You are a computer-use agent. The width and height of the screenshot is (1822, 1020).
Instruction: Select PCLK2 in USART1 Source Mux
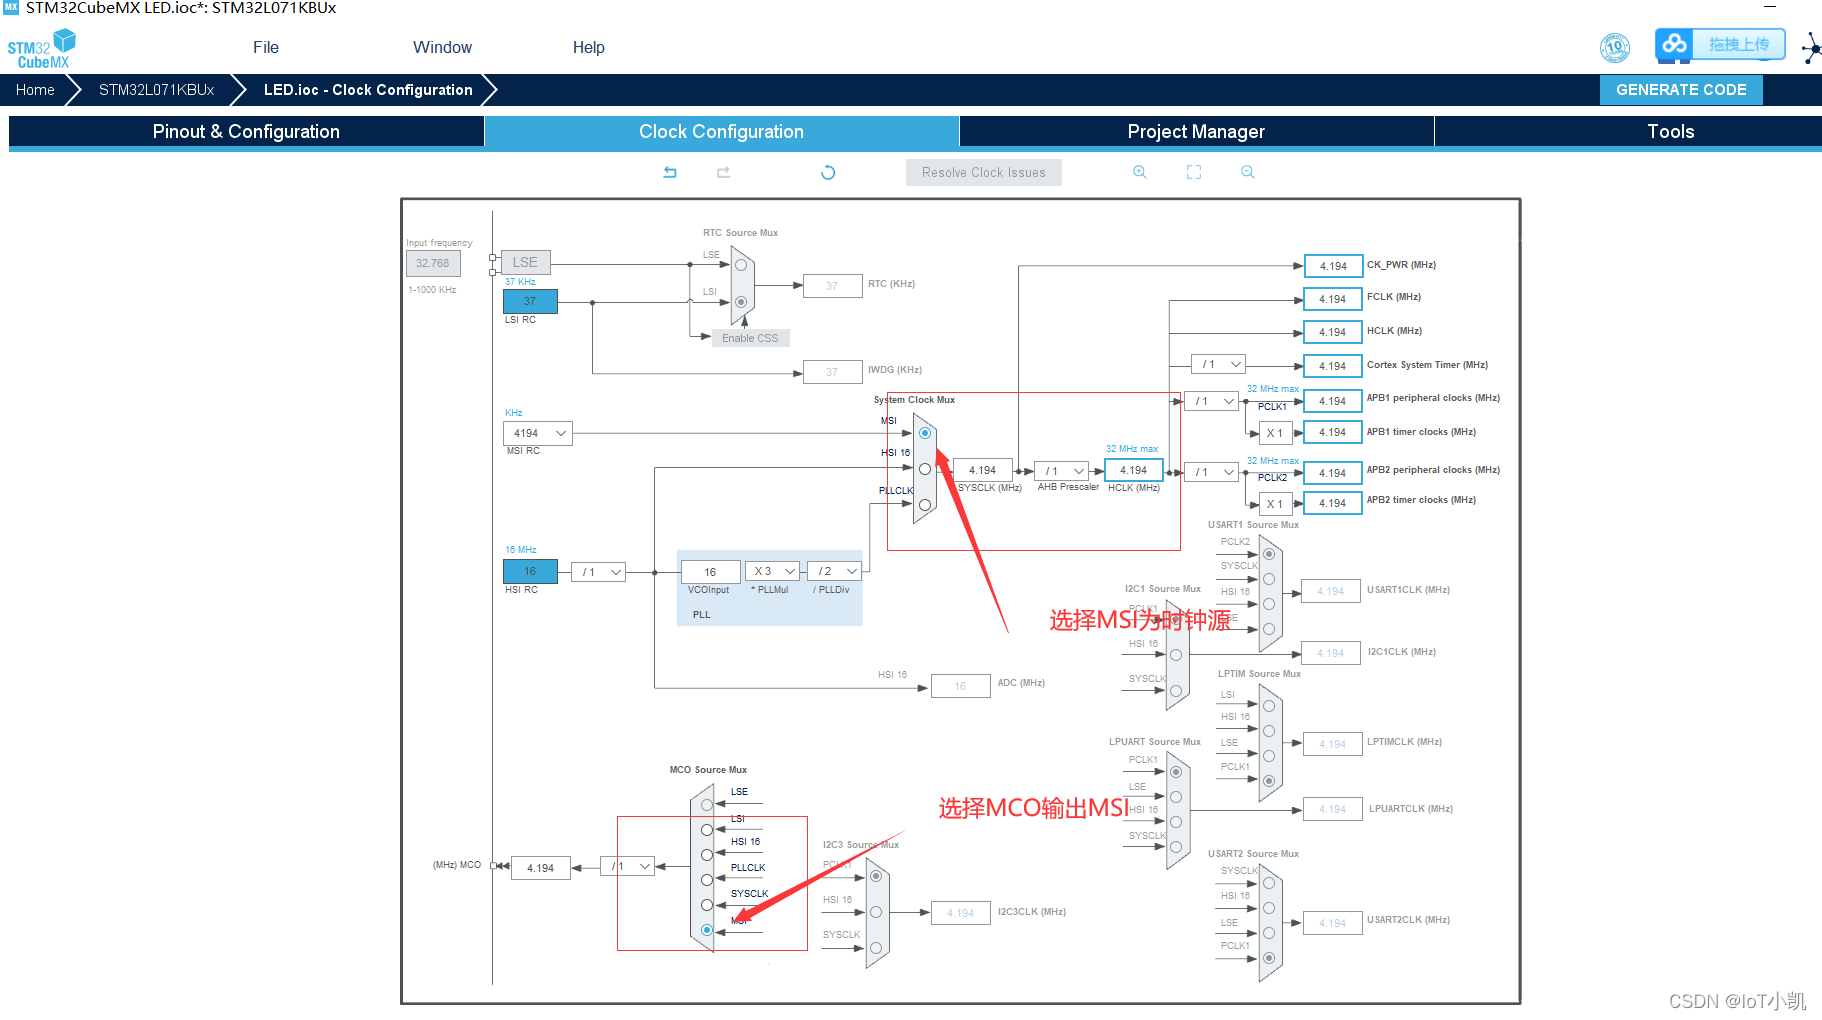[x=1269, y=554]
